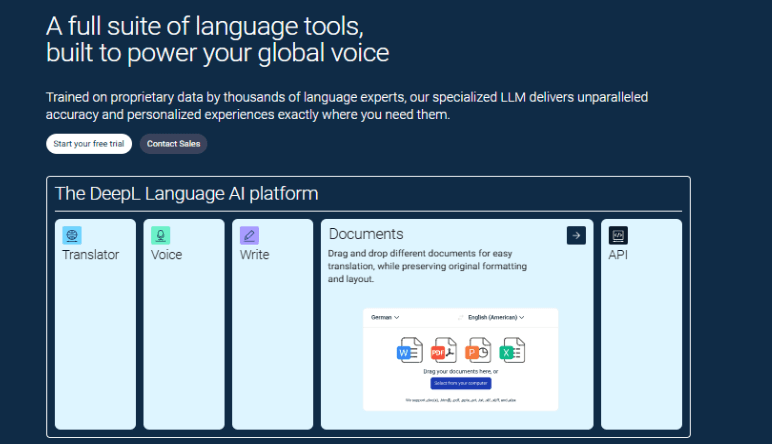Click 'Drag your documents here, or' text
This screenshot has width=772, height=444.
[461, 371]
